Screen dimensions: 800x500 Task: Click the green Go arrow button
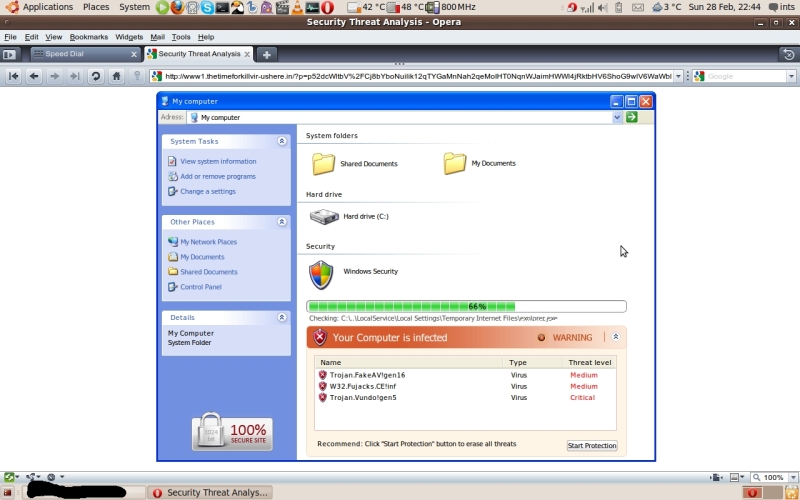pyautogui.click(x=632, y=117)
